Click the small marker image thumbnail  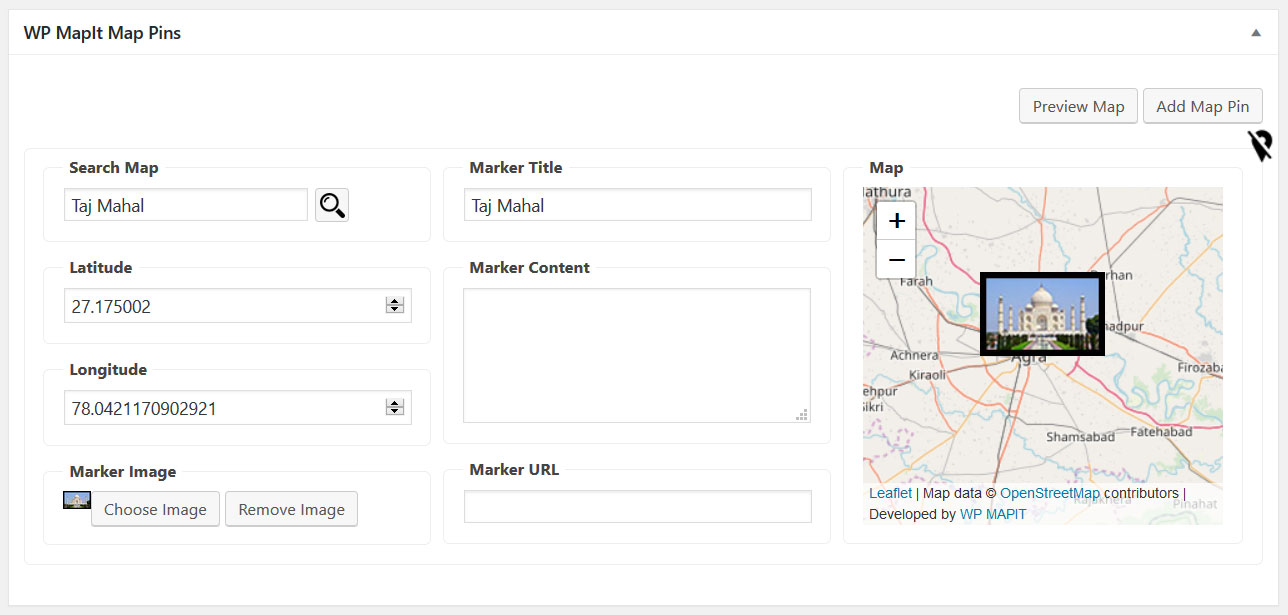(x=77, y=500)
